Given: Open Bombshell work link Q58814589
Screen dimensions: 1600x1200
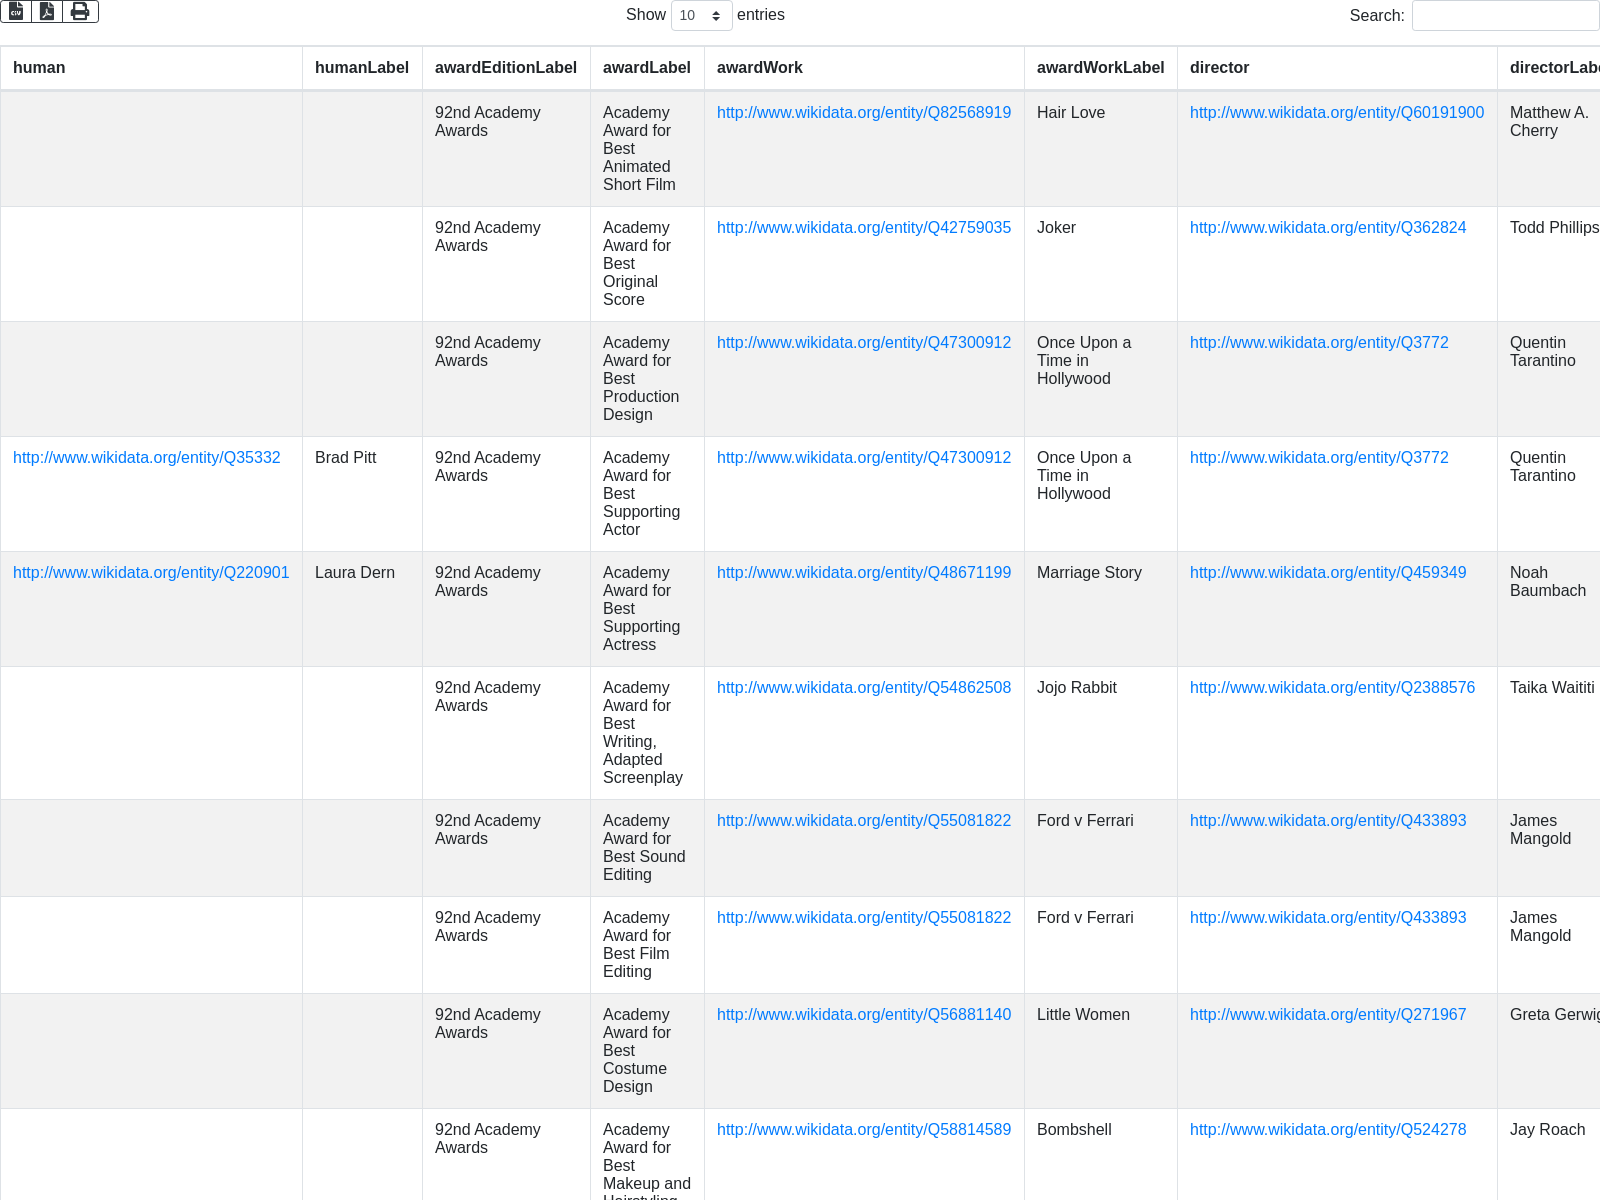Looking at the screenshot, I should pyautogui.click(x=864, y=1130).
